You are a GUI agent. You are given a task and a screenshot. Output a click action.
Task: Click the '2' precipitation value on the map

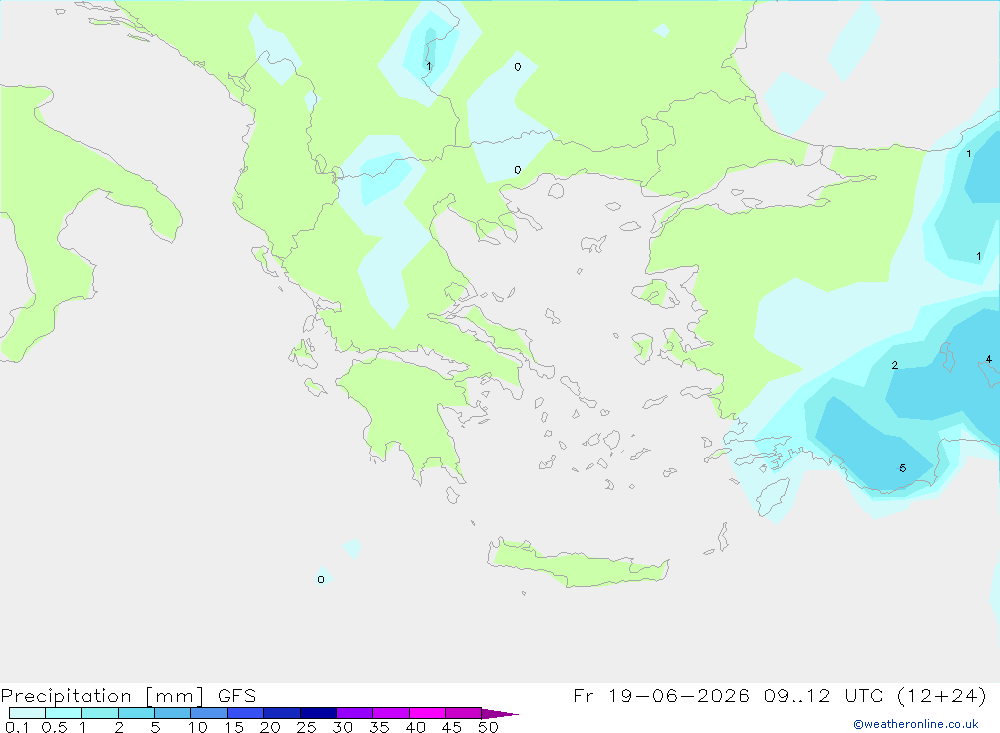pos(895,365)
